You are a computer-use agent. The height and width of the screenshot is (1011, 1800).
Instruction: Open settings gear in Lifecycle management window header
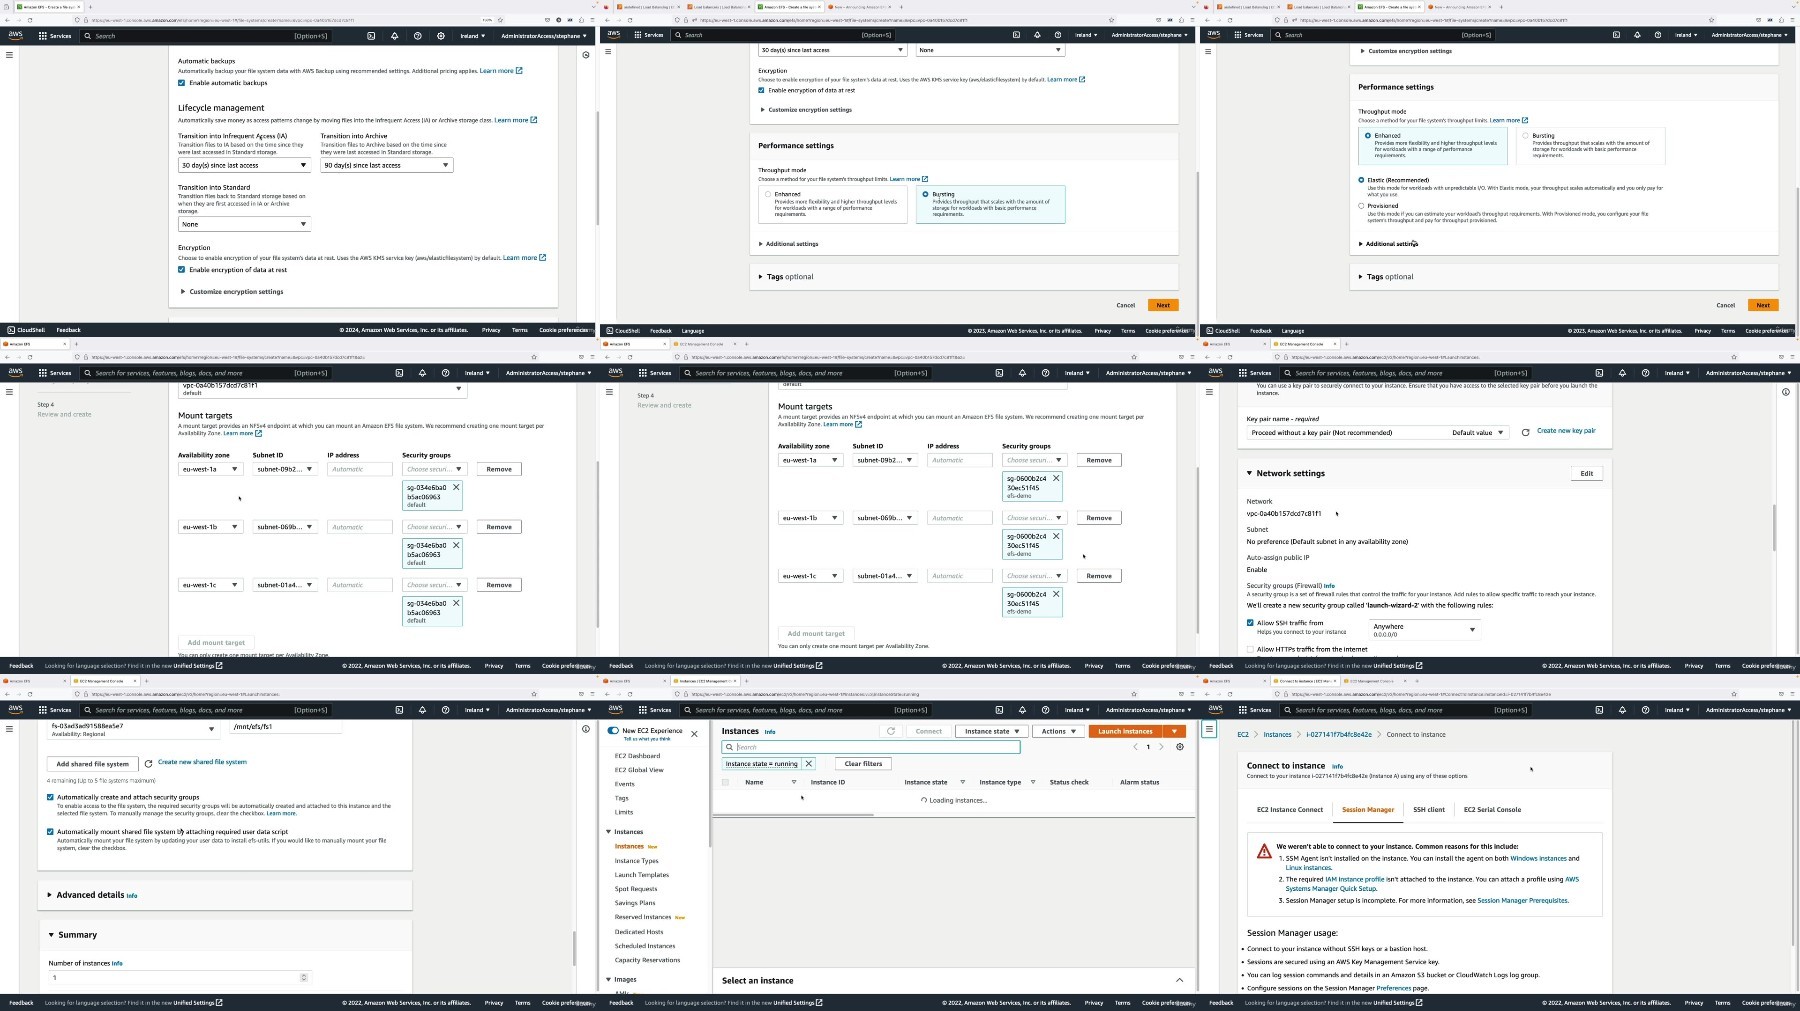pyautogui.click(x=441, y=36)
